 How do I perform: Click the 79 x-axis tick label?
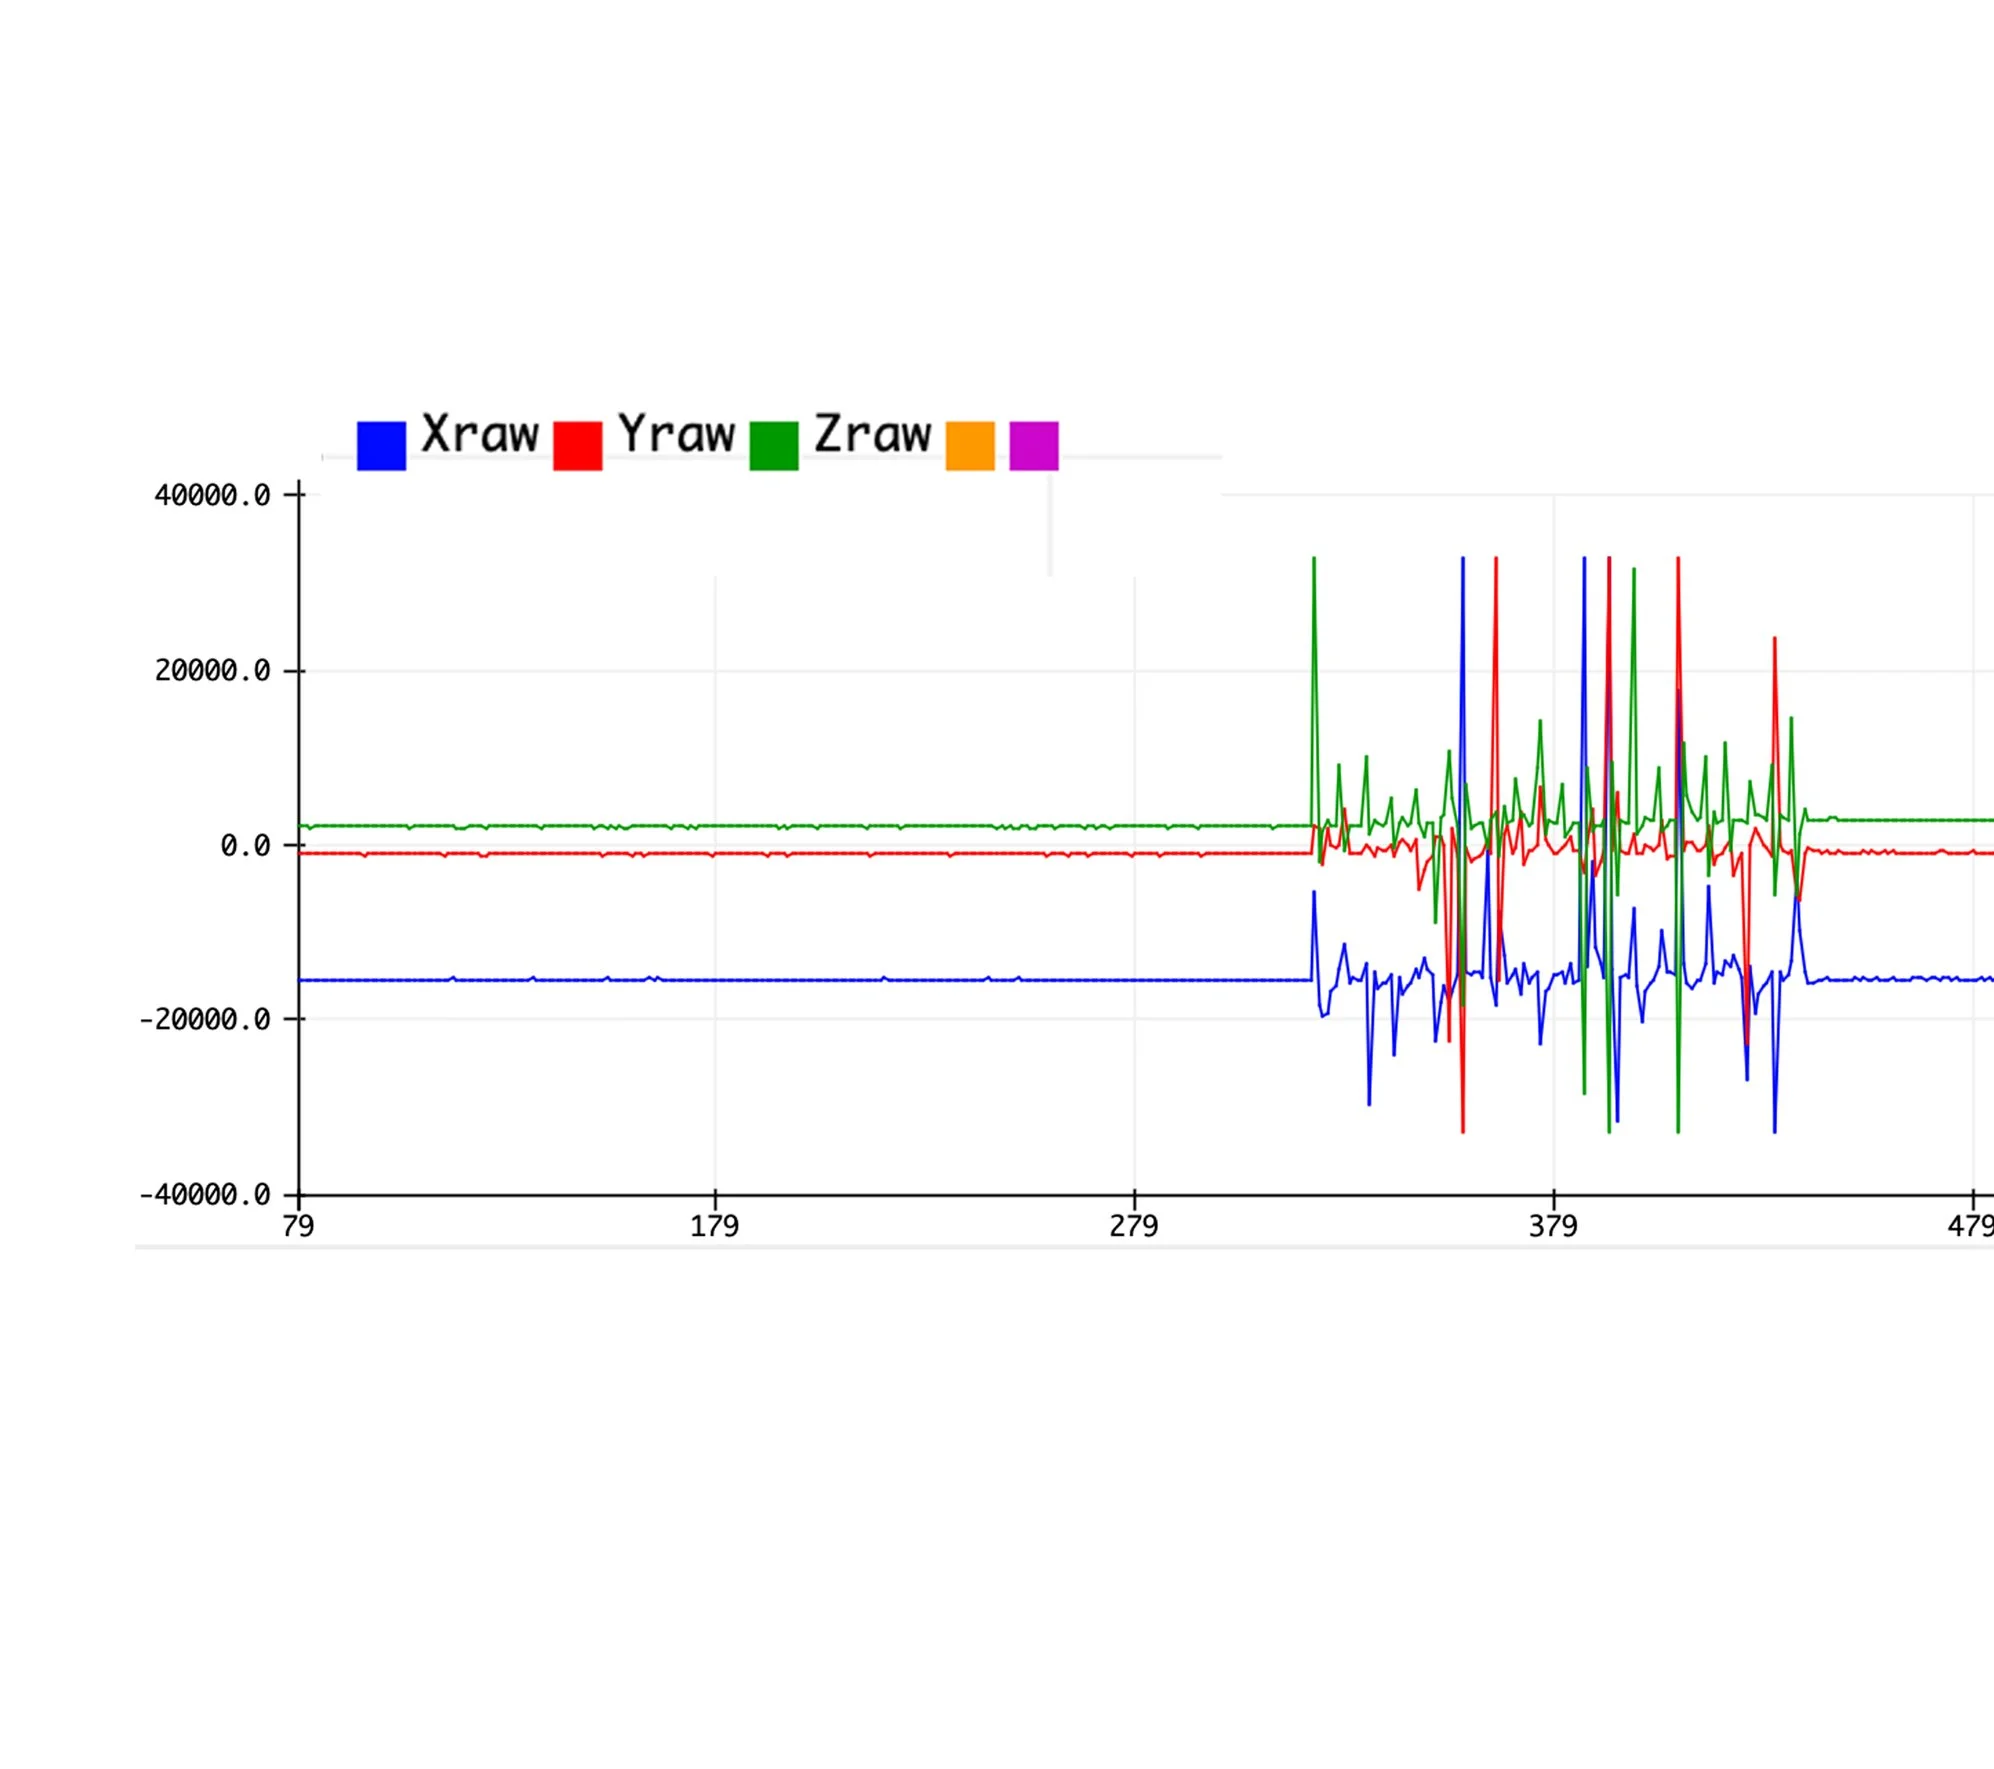click(298, 1227)
